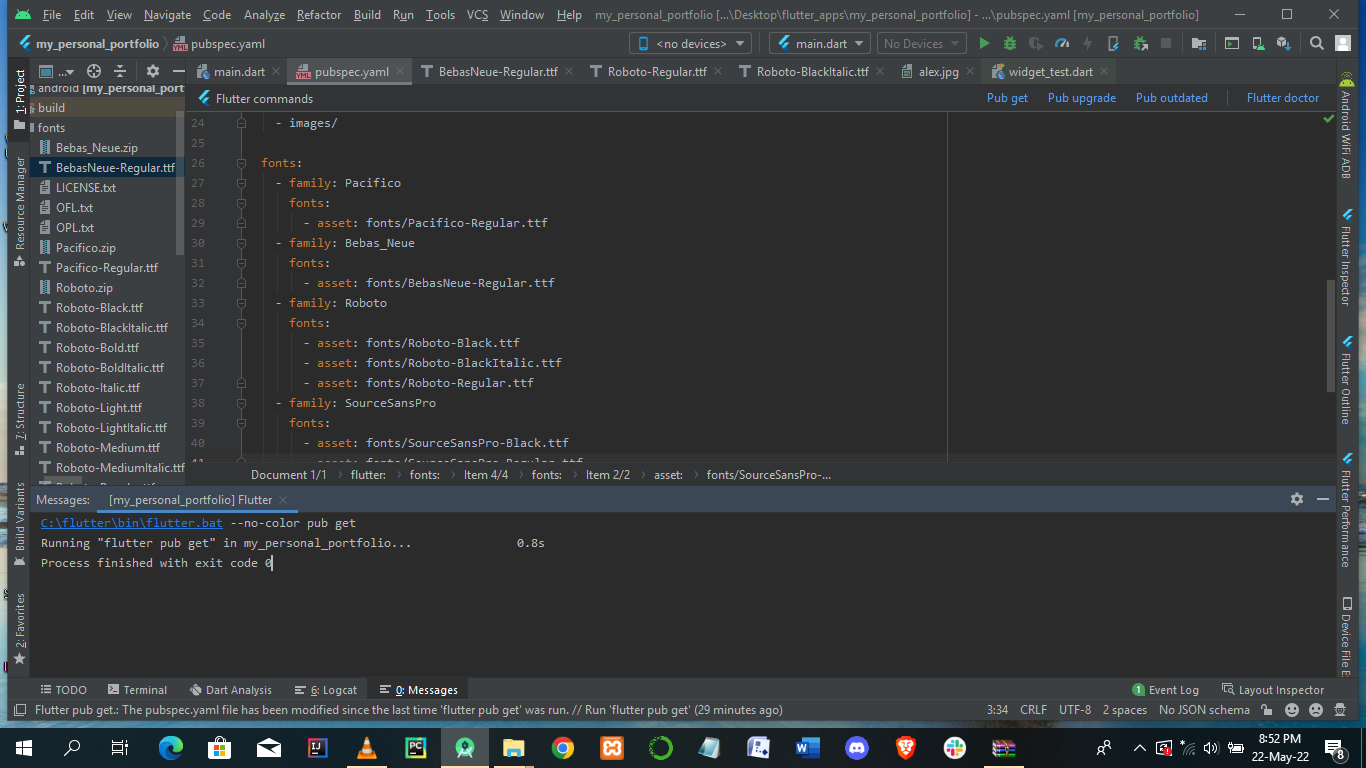
Task: Collapse the fonts: block at line 26
Action: (241, 163)
